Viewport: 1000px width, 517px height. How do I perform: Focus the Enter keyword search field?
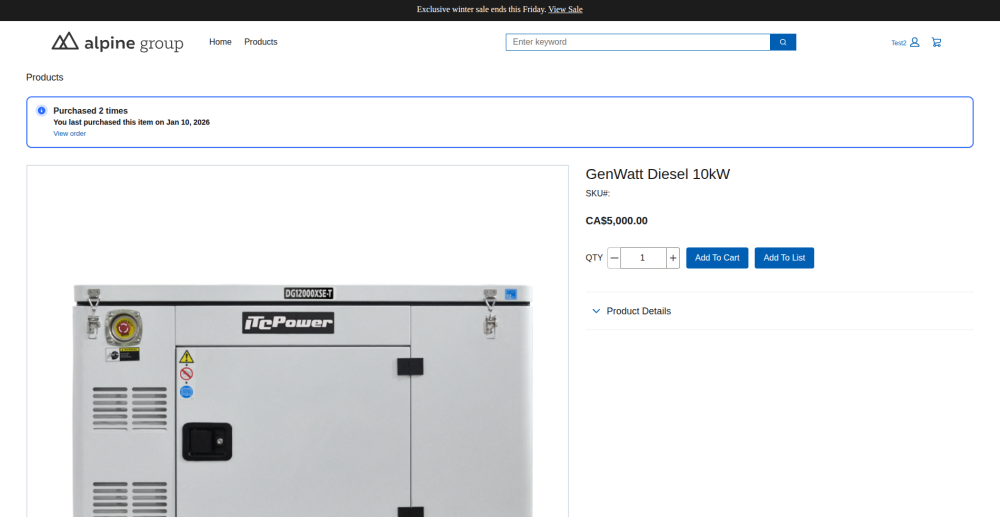pos(637,42)
